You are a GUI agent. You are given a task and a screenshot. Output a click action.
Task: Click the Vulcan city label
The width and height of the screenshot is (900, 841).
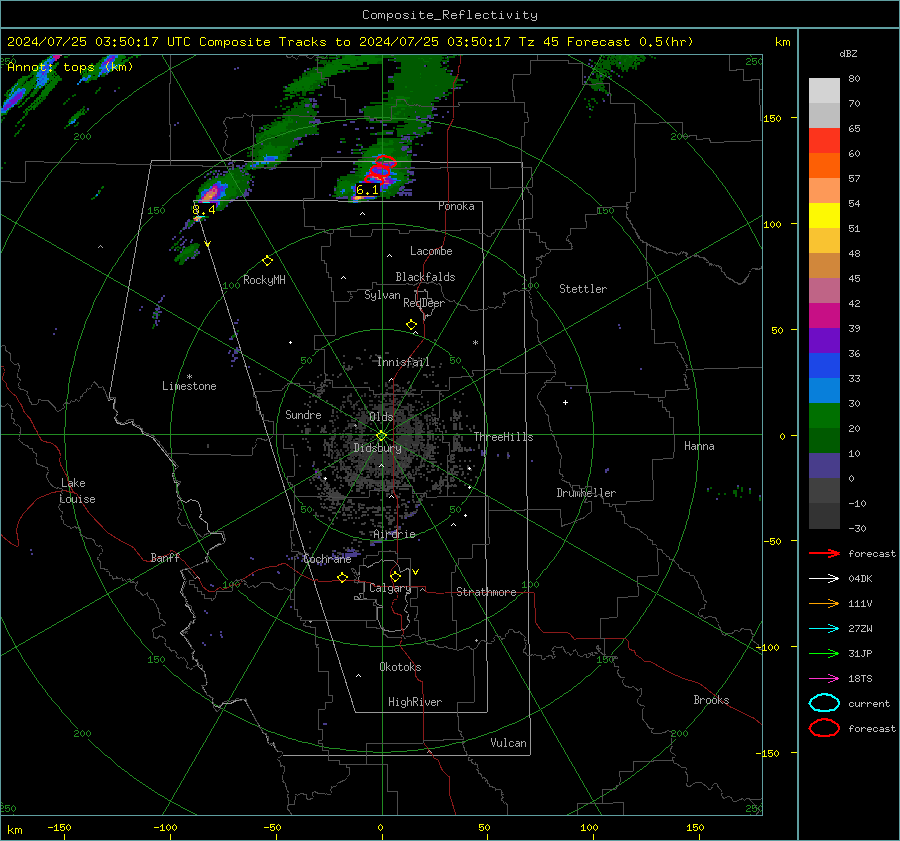(x=508, y=743)
